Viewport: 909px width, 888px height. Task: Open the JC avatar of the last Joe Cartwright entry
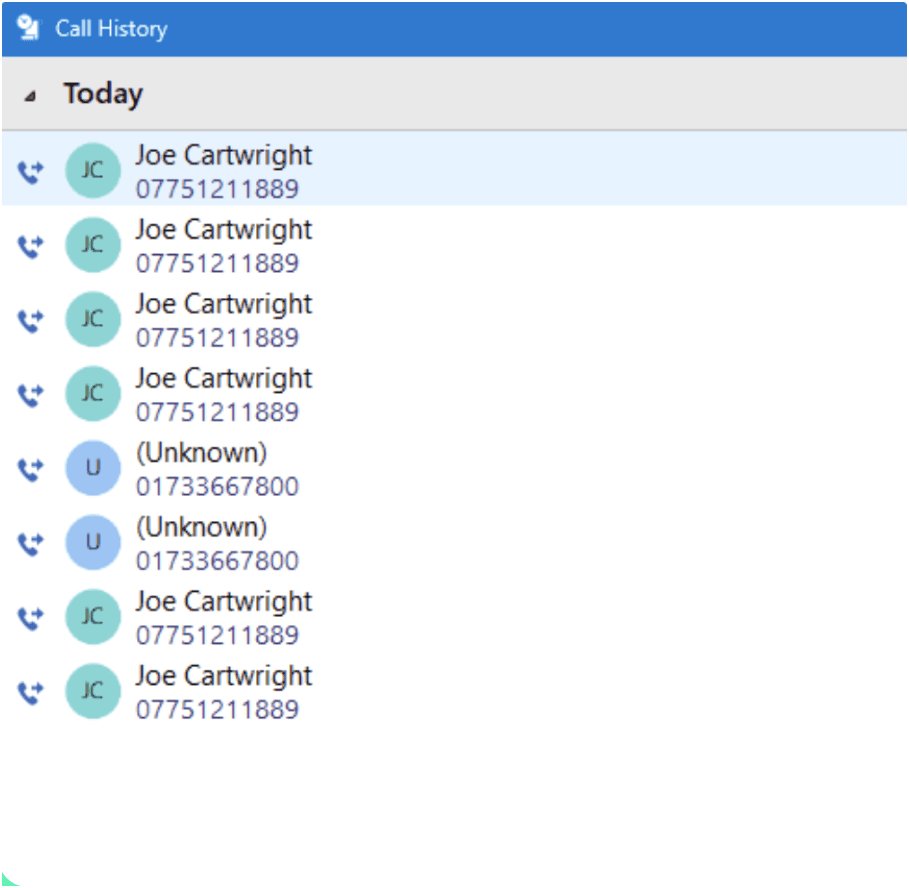pyautogui.click(x=93, y=691)
